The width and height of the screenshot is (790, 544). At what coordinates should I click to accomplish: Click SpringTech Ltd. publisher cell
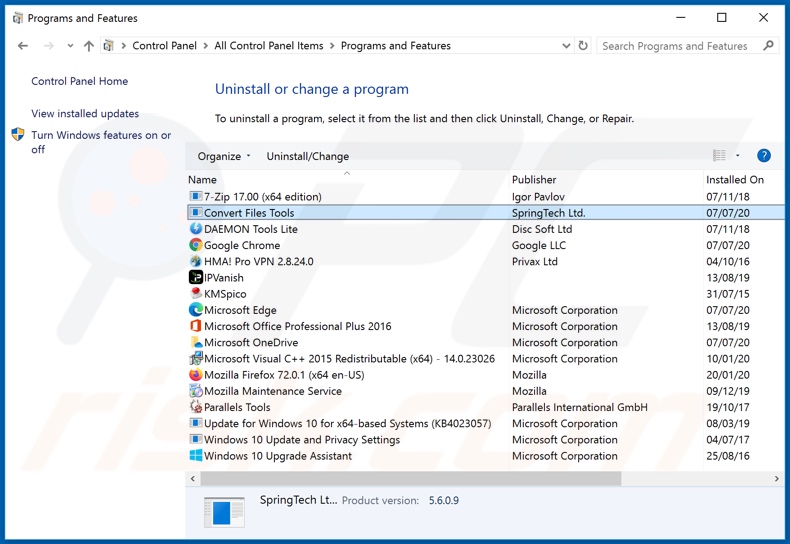pyautogui.click(x=549, y=213)
